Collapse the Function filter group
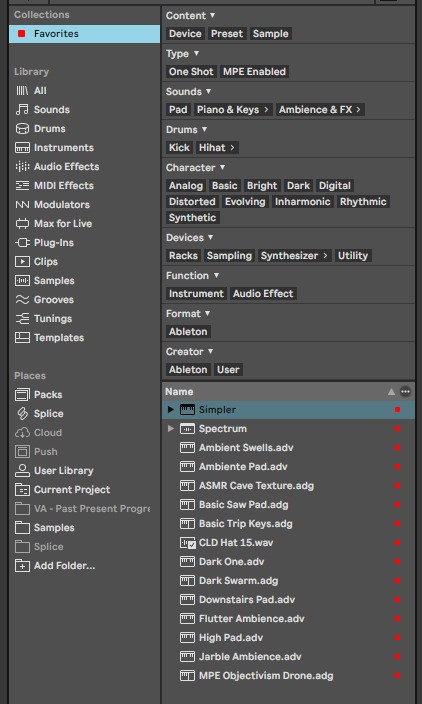Image resolution: width=422 pixels, height=704 pixels. pyautogui.click(x=216, y=275)
